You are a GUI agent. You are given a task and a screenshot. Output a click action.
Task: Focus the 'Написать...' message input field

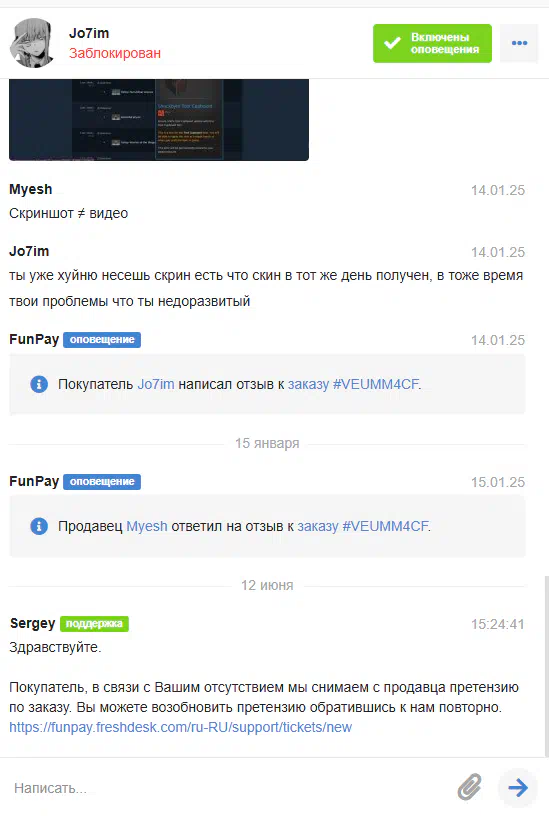229,787
